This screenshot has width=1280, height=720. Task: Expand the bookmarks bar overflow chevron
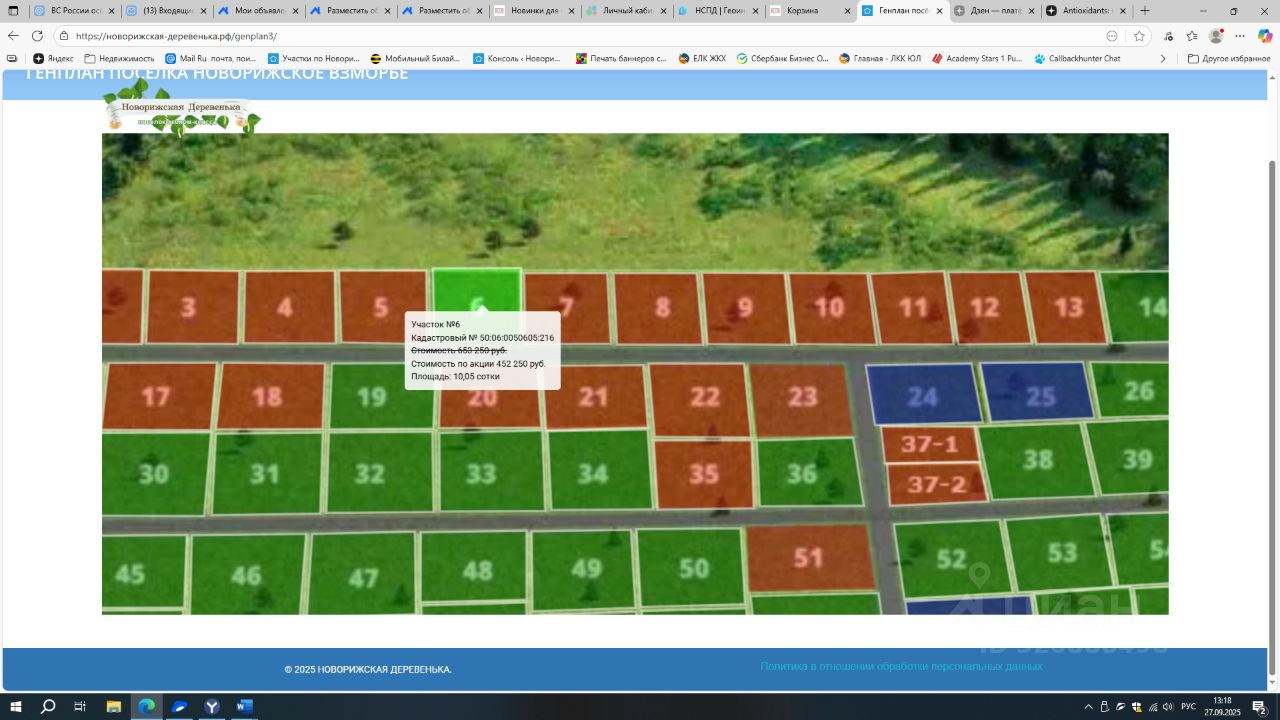(x=1162, y=59)
